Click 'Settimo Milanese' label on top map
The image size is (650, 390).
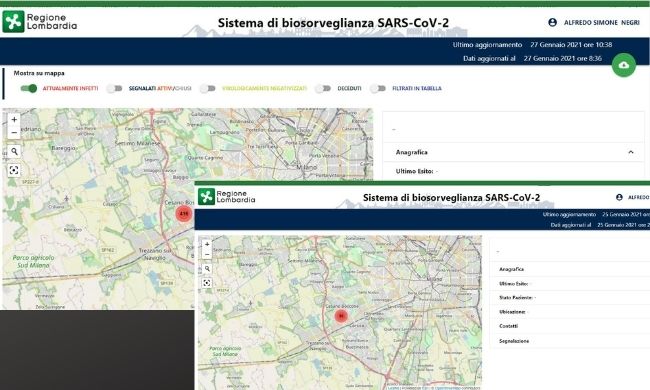pos(137,143)
